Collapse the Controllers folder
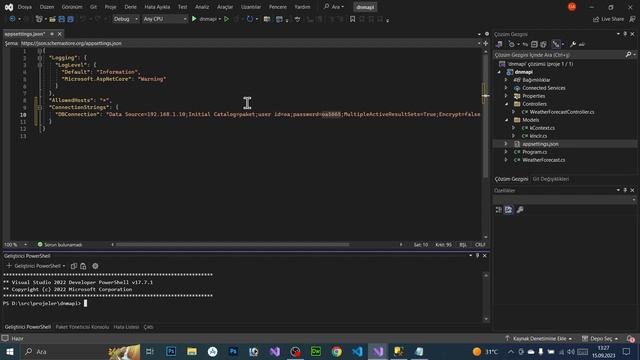Screen dimensions: 640x360 (506, 104)
